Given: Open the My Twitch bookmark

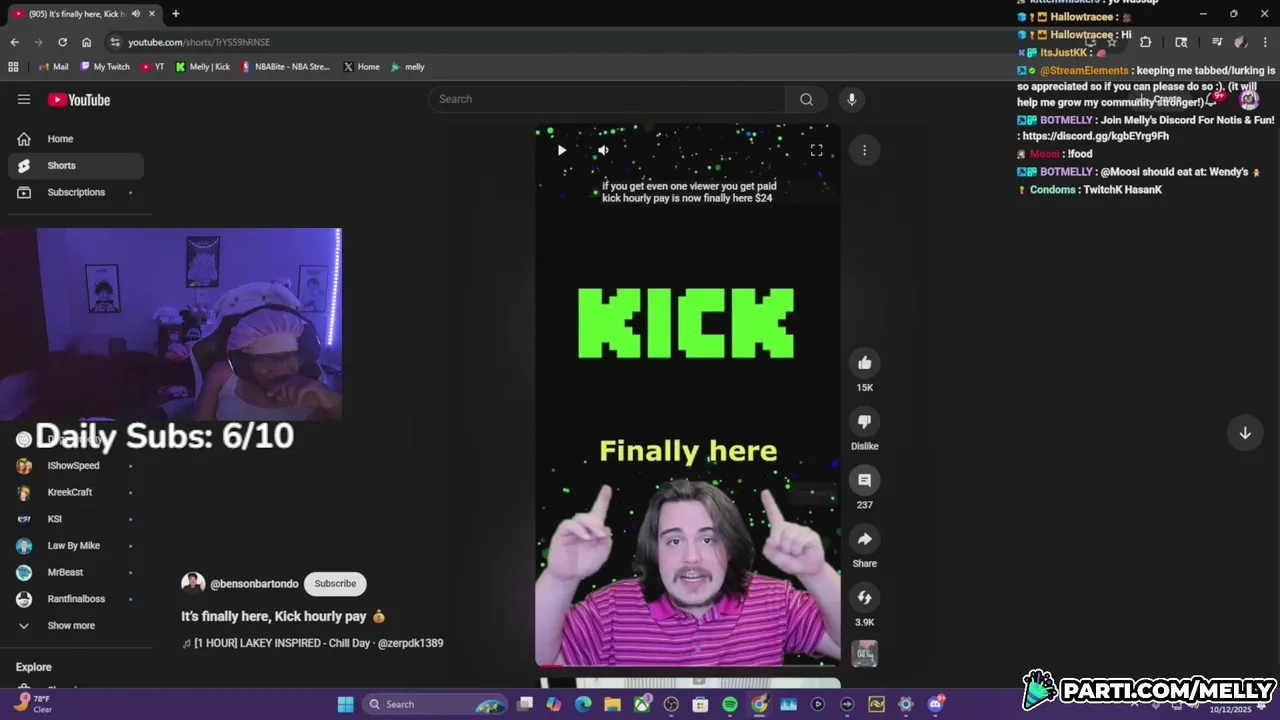Looking at the screenshot, I should (105, 67).
